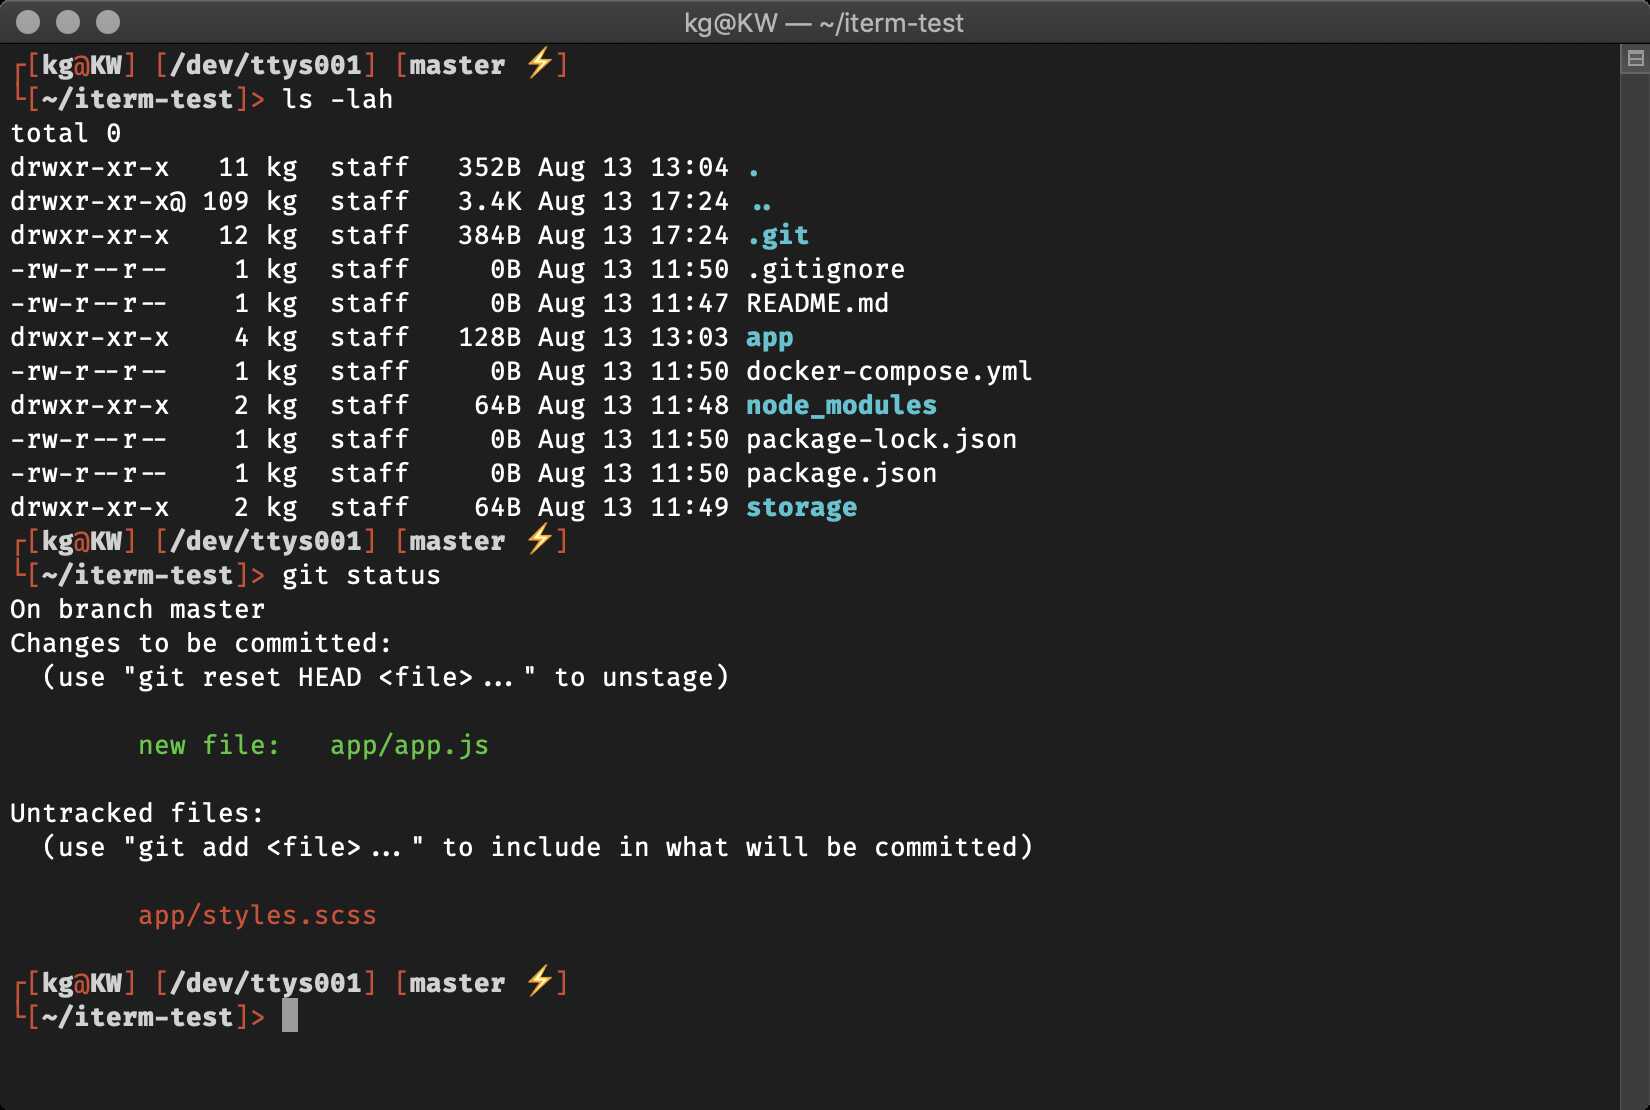Click the lightning bolt in the git status prompt

pos(539,539)
